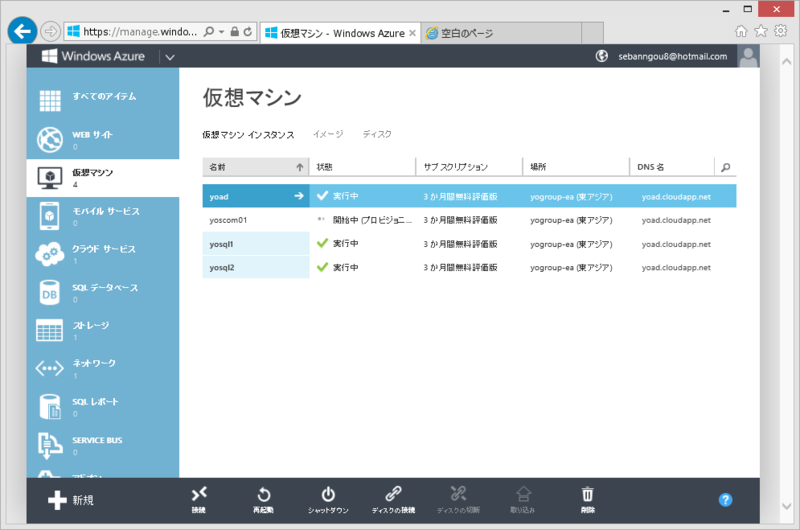The height and width of the screenshot is (530, 800).
Task: Click the account email sebanngou8@hotmail.com
Action: [x=672, y=57]
